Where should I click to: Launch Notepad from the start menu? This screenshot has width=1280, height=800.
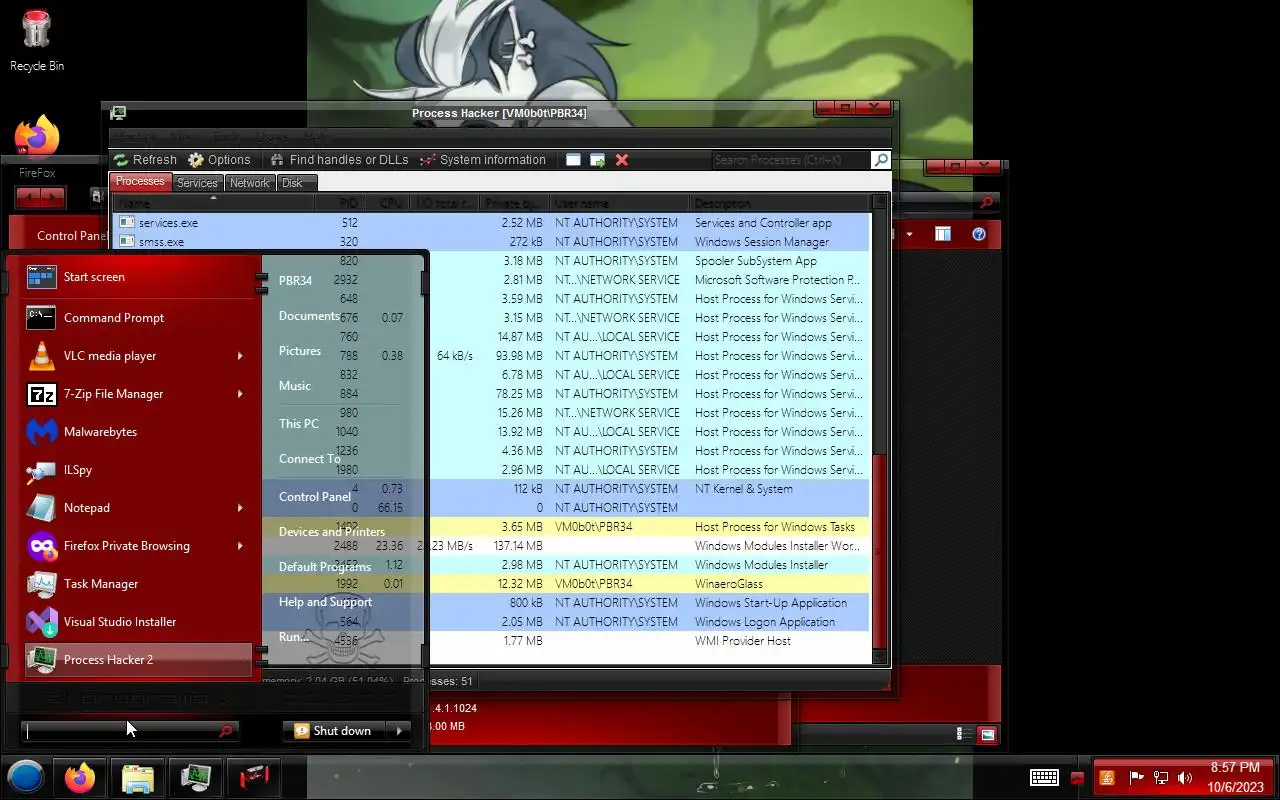139,508
